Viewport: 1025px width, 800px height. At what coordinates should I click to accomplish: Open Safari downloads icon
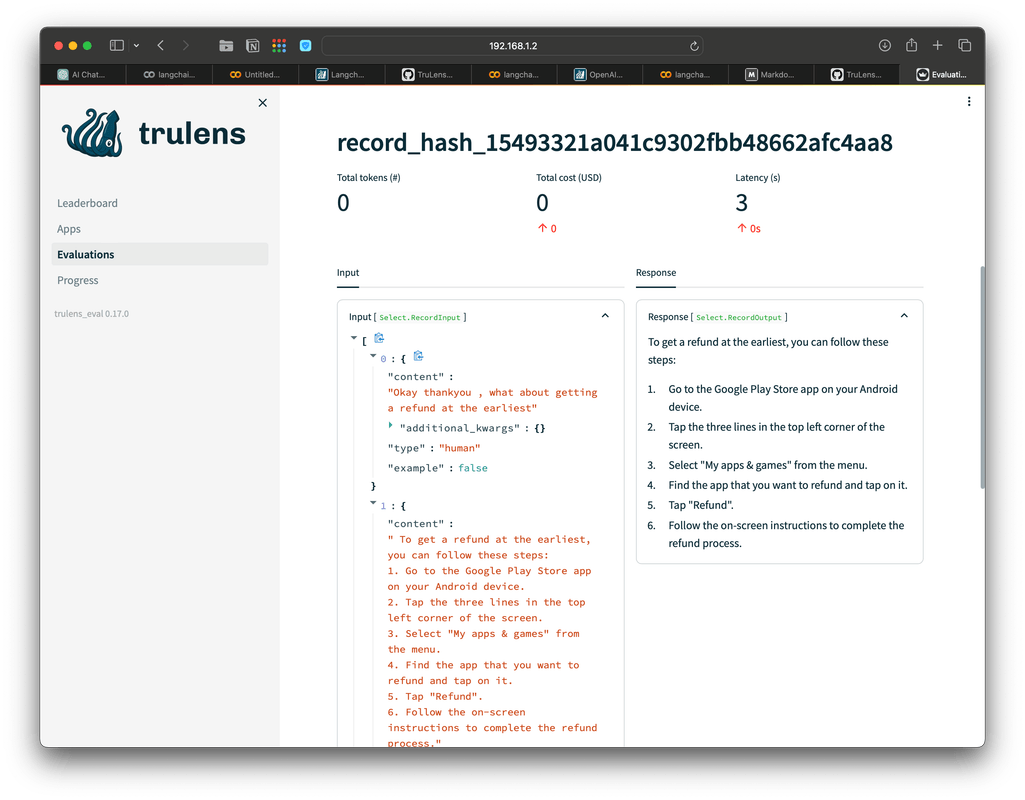point(885,46)
